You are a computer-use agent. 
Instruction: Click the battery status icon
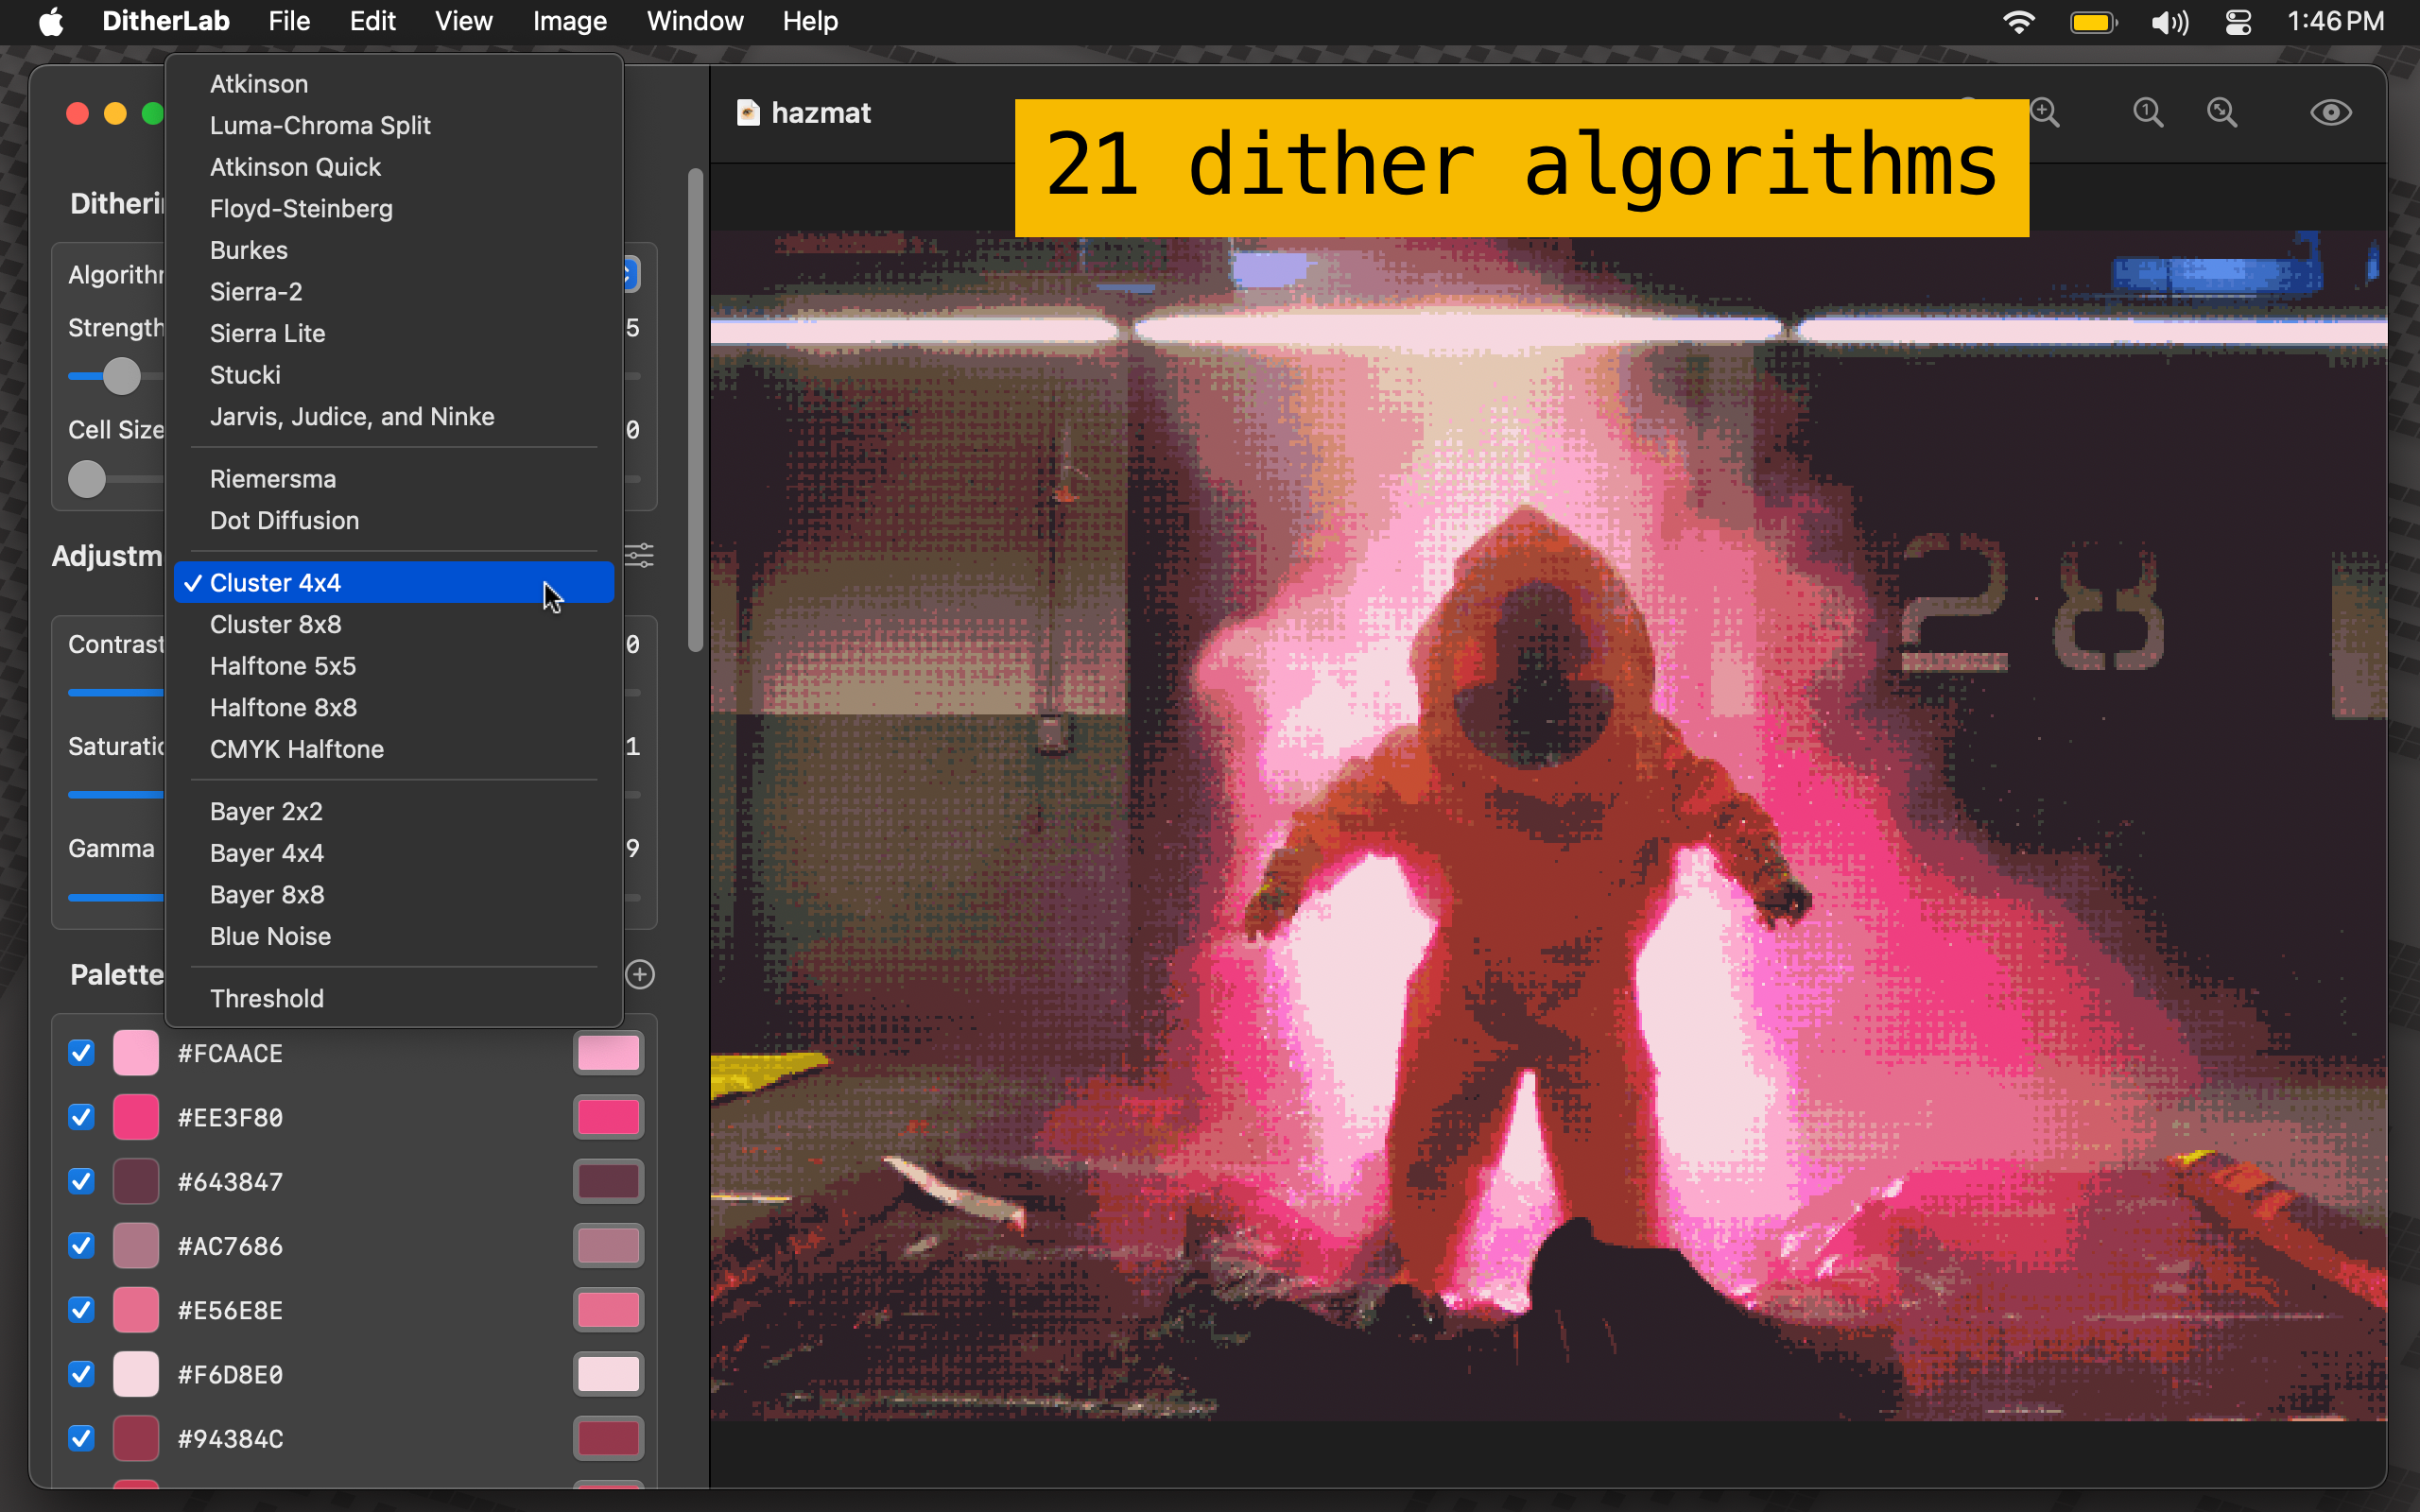tap(2093, 21)
